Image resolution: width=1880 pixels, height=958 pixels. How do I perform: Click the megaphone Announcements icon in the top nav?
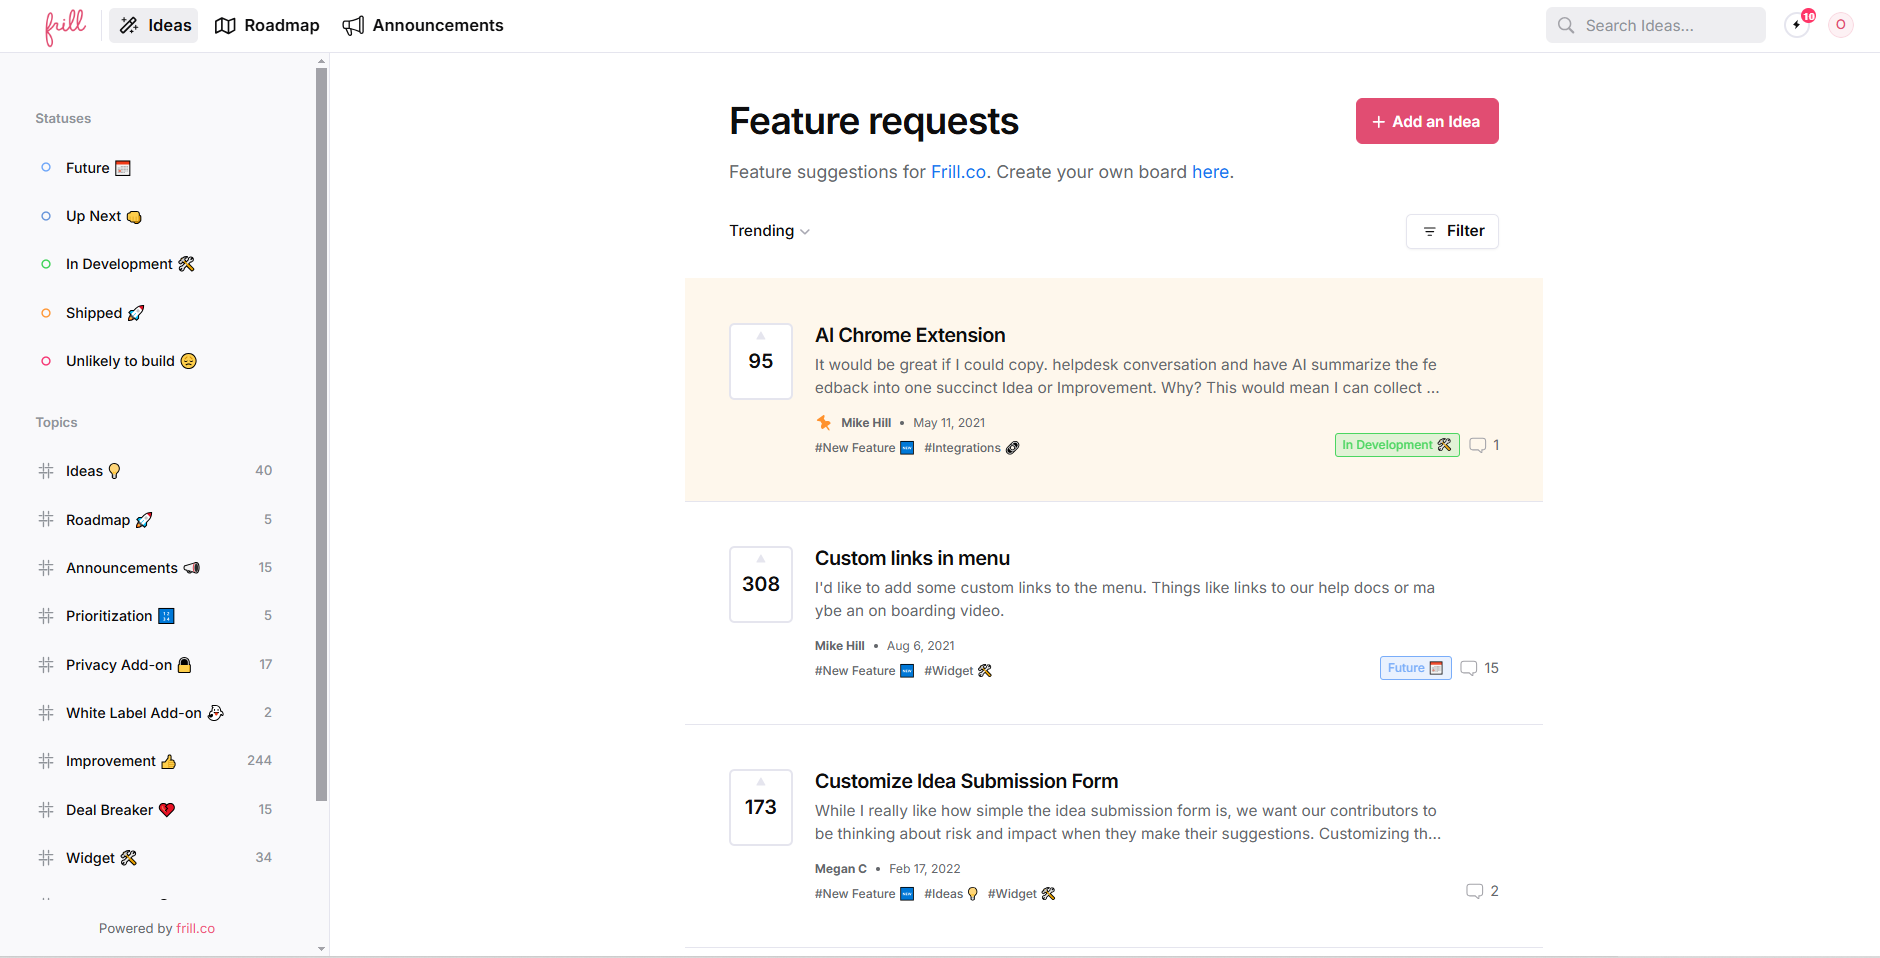(353, 26)
